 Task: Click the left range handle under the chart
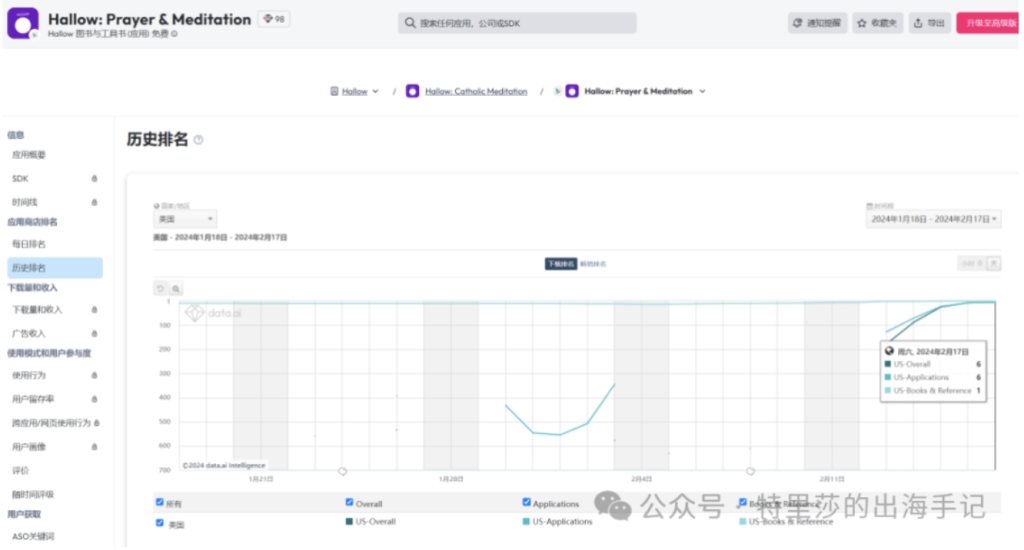pyautogui.click(x=342, y=471)
